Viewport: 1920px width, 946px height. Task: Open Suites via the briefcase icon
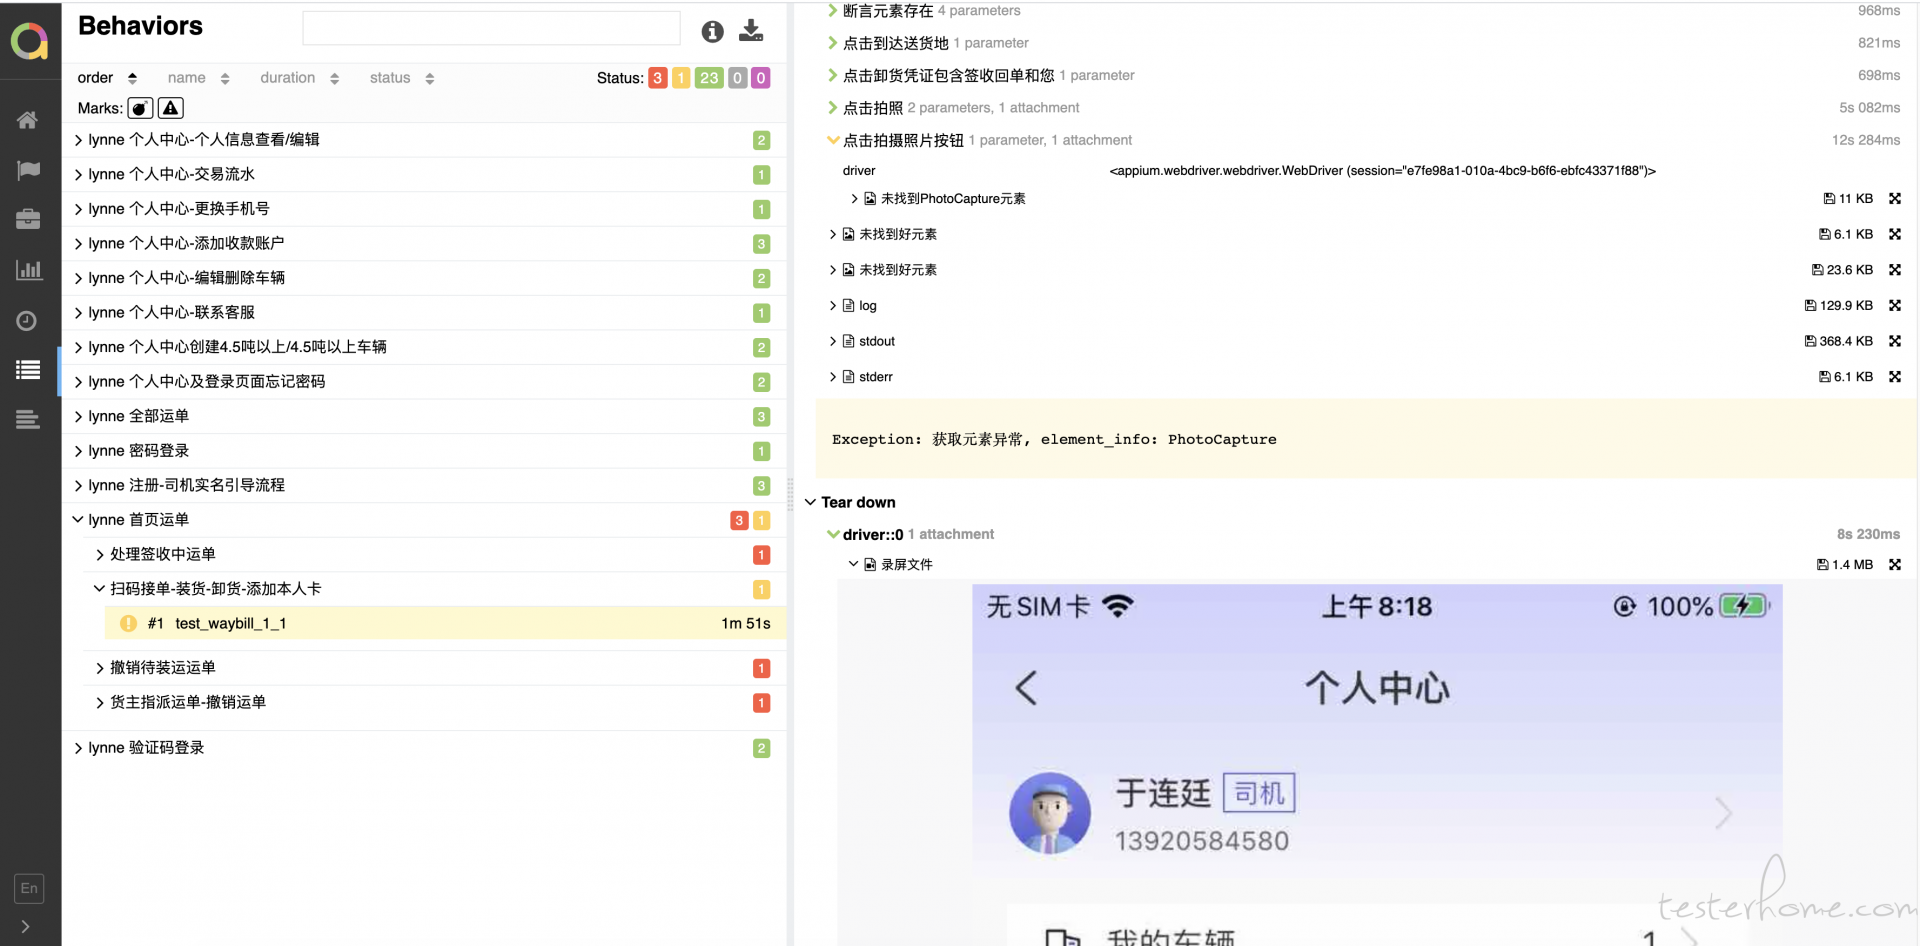tap(28, 219)
